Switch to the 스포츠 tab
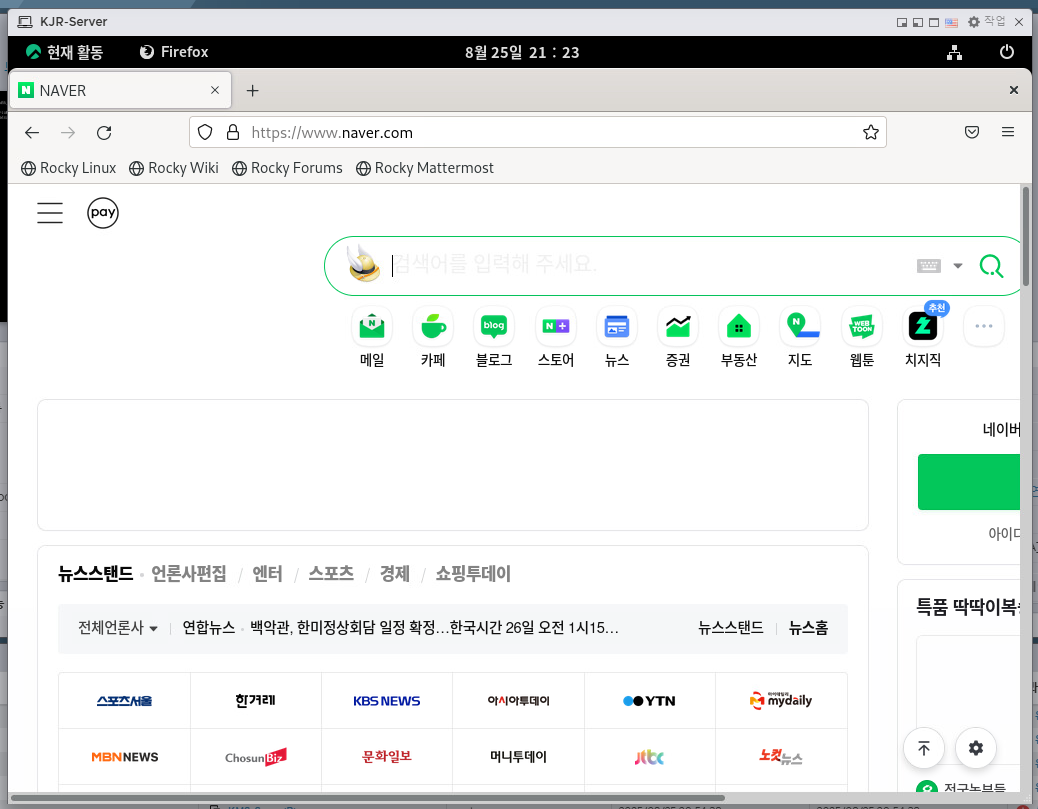Screen dimensions: 1038x809 (x=331, y=573)
